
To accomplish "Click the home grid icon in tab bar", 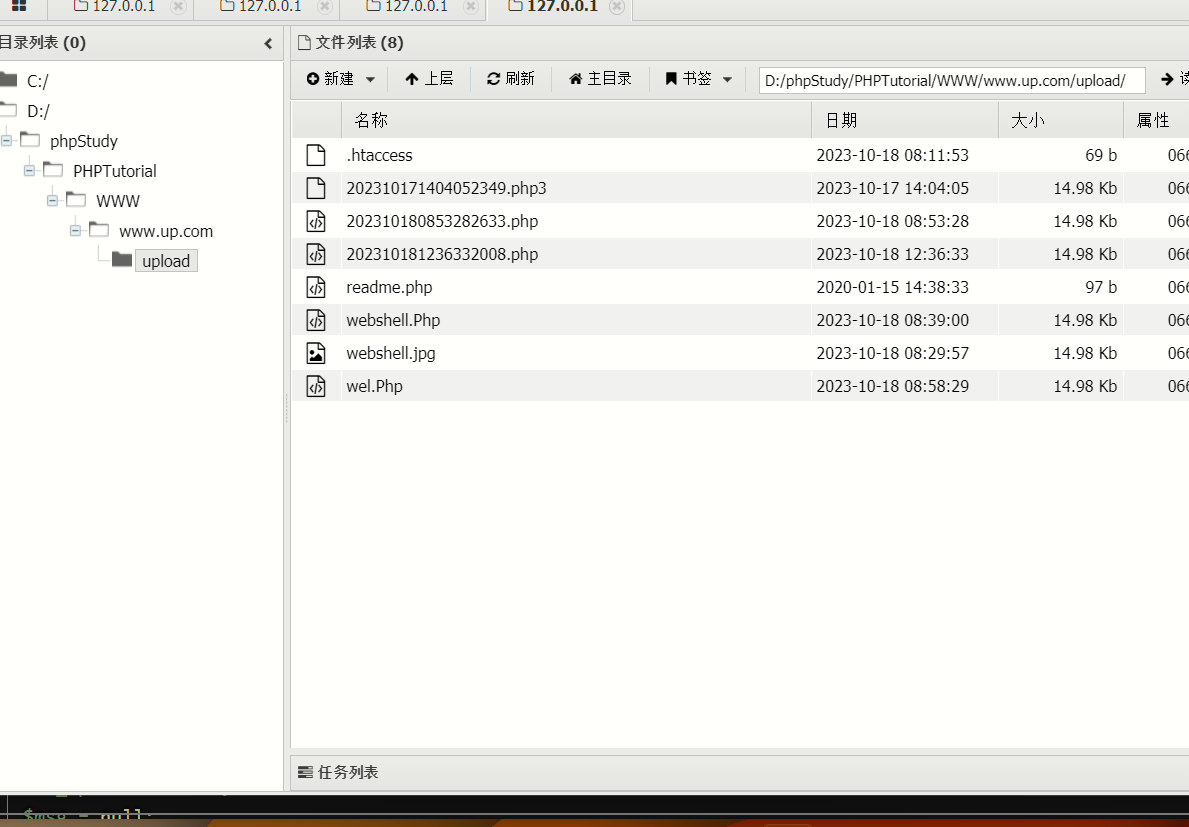I will [19, 7].
